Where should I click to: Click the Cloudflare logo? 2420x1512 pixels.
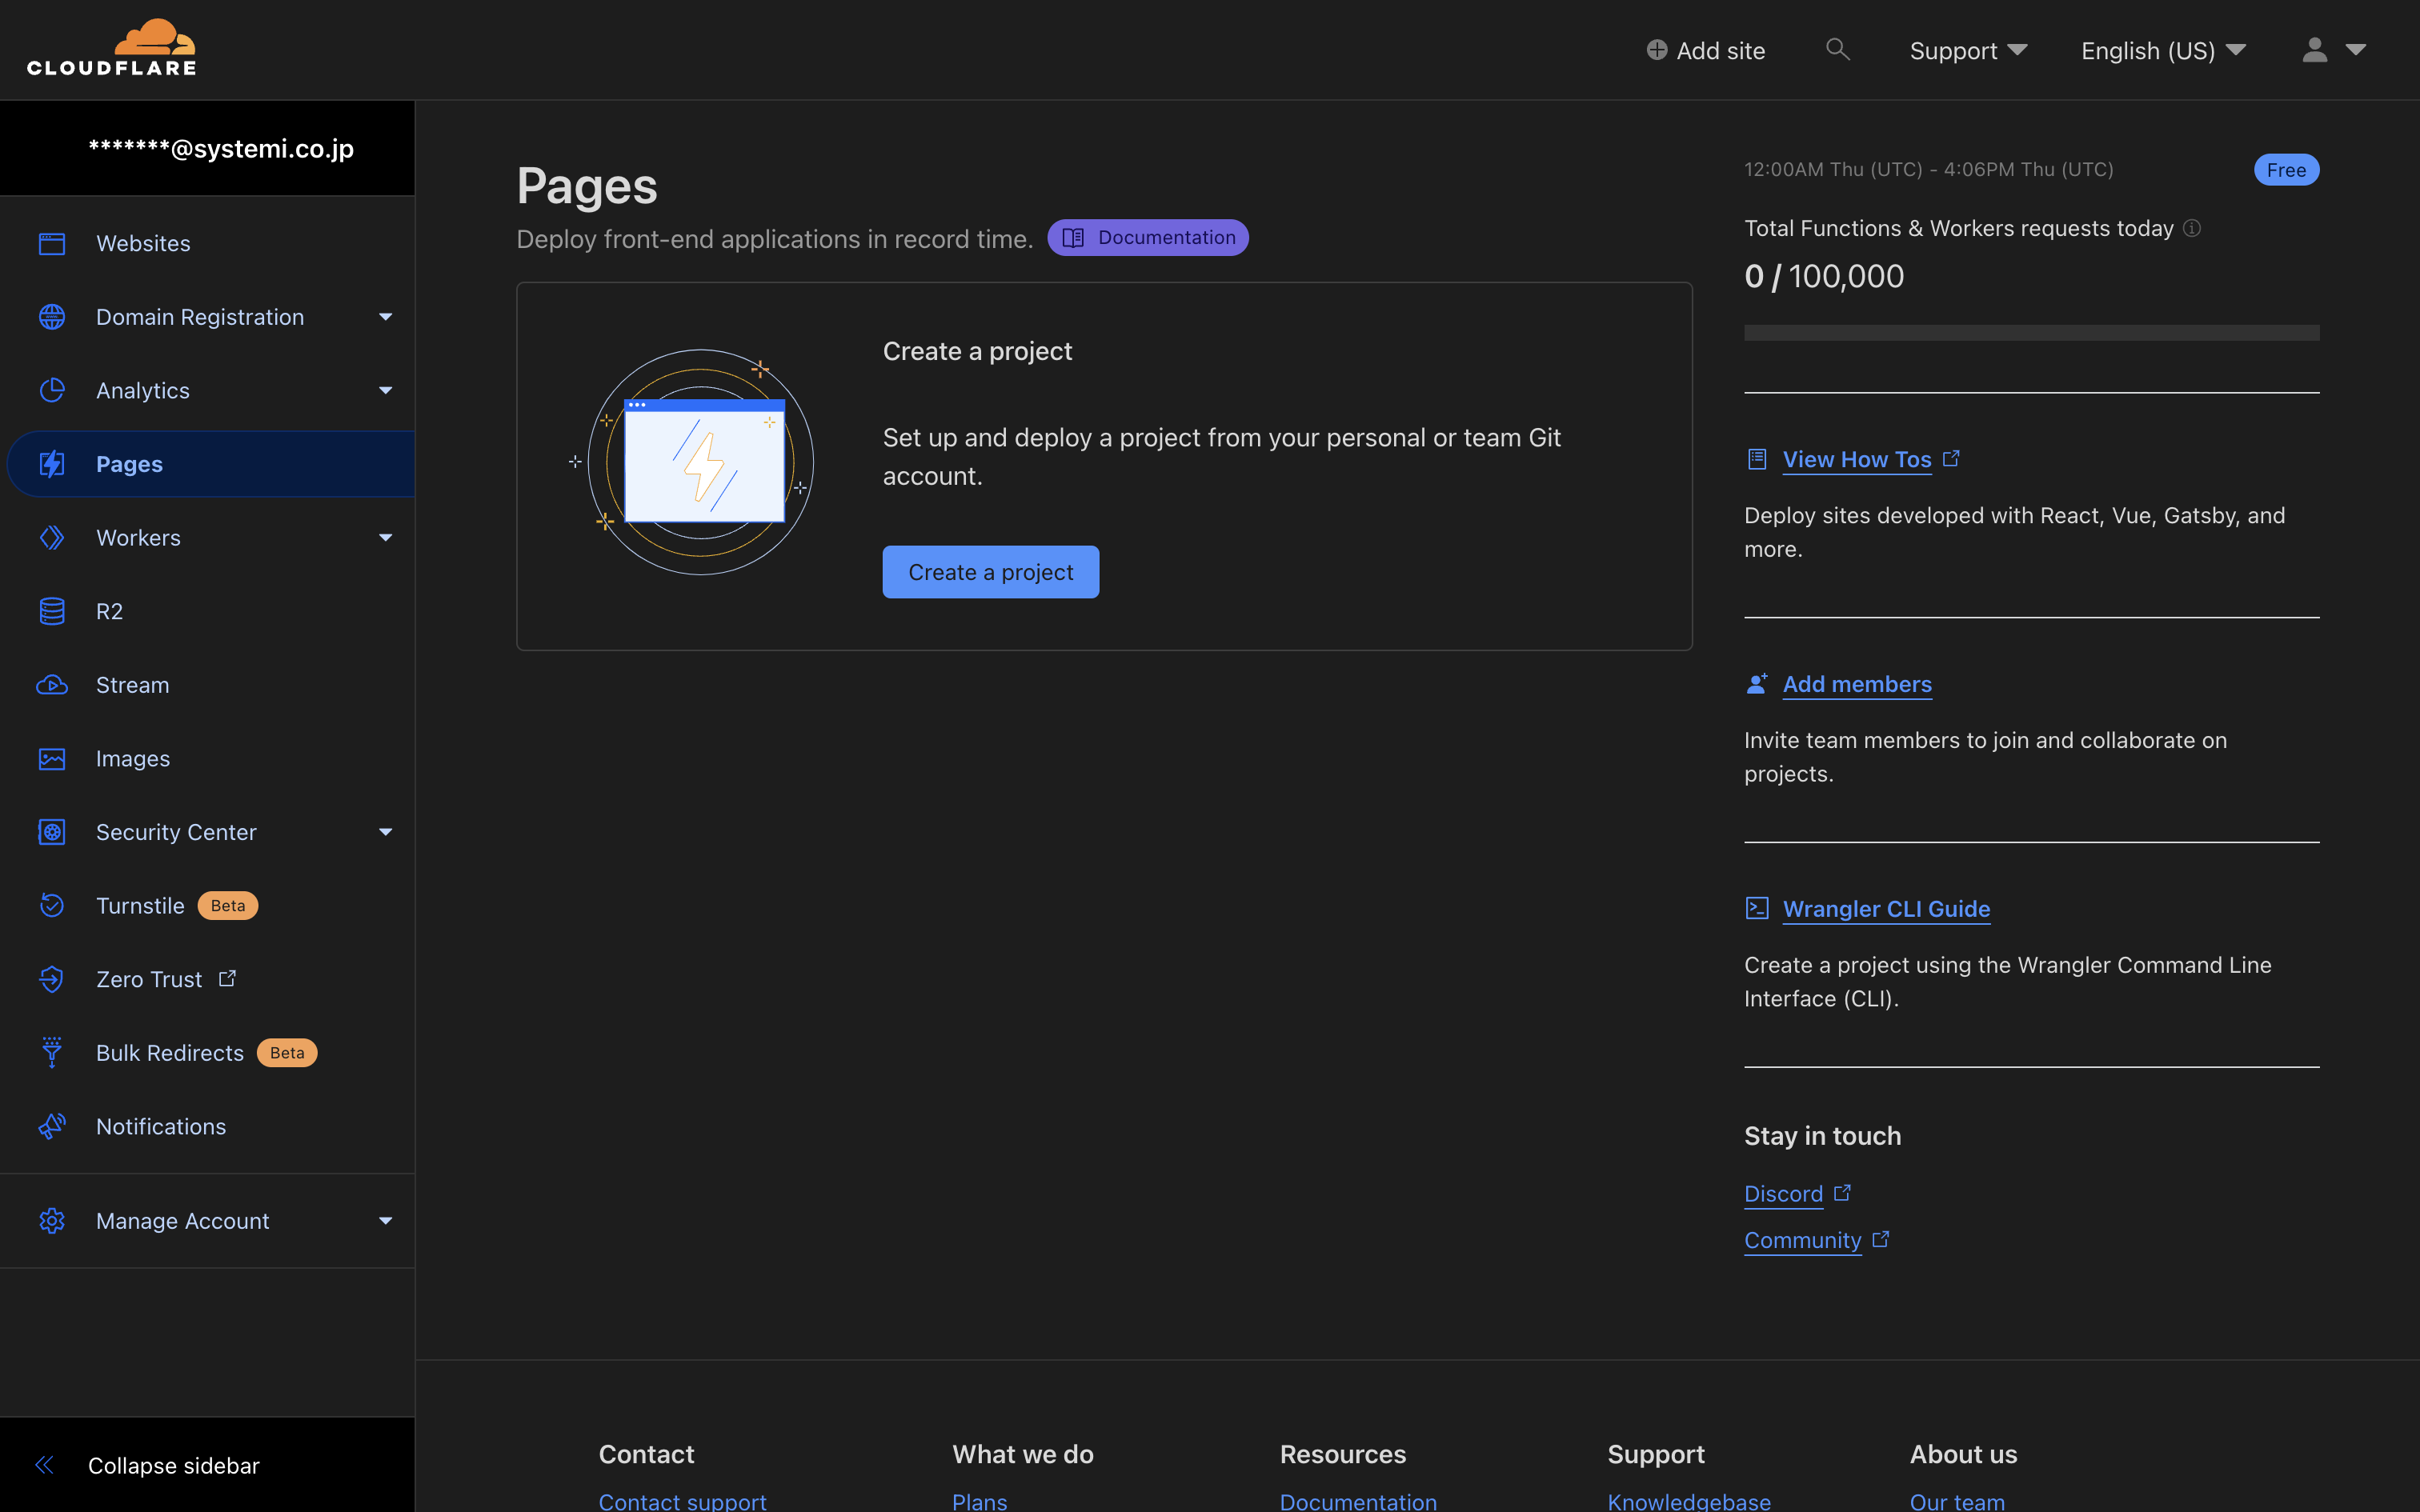coord(111,47)
